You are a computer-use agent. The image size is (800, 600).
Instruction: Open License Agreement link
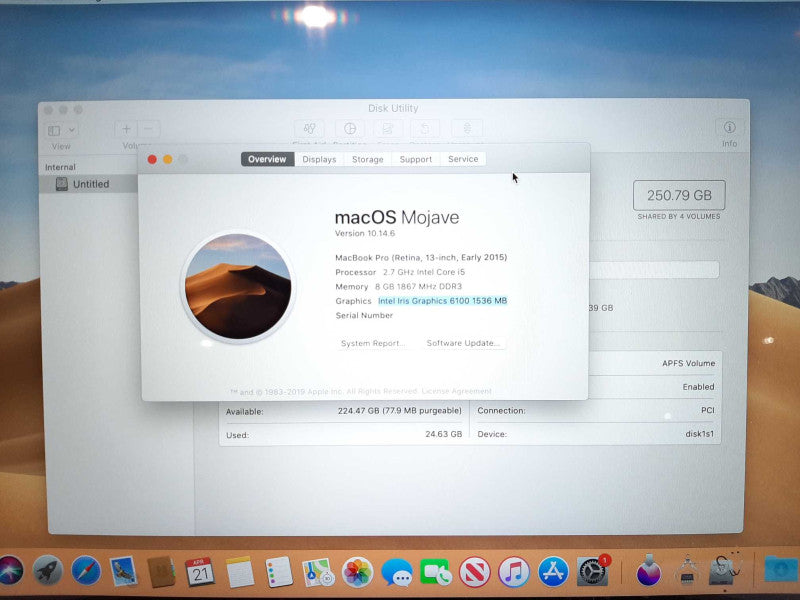pyautogui.click(x=457, y=391)
